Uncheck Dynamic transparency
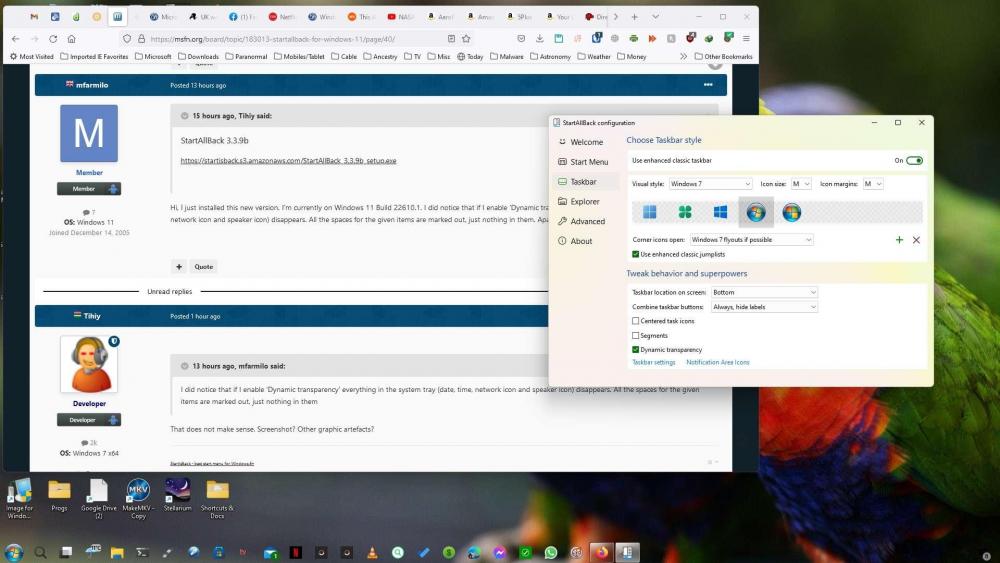Viewport: 1000px width, 563px height. [x=636, y=350]
